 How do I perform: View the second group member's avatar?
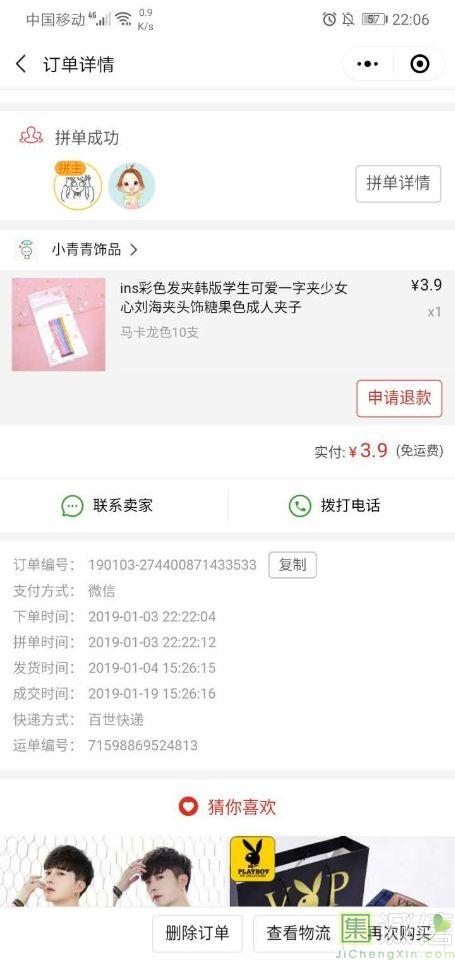(132, 186)
